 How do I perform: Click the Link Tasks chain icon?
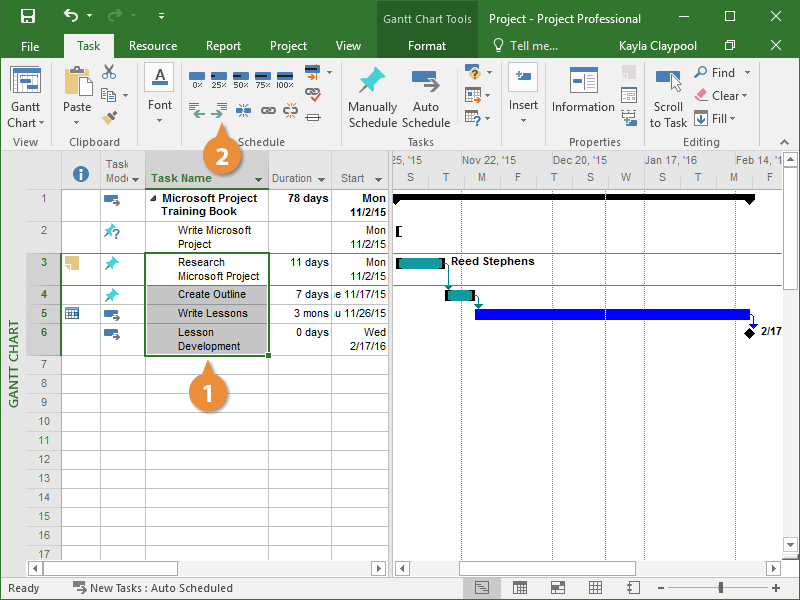(x=268, y=110)
